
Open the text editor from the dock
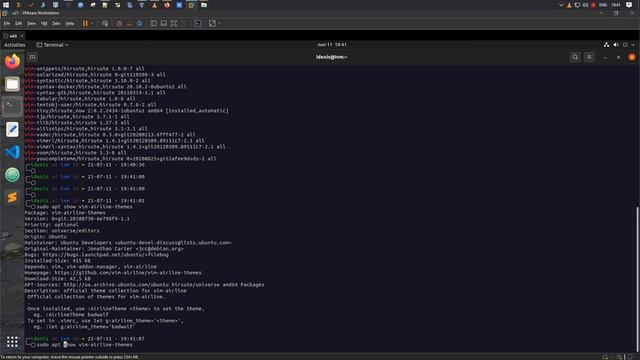coord(12,129)
